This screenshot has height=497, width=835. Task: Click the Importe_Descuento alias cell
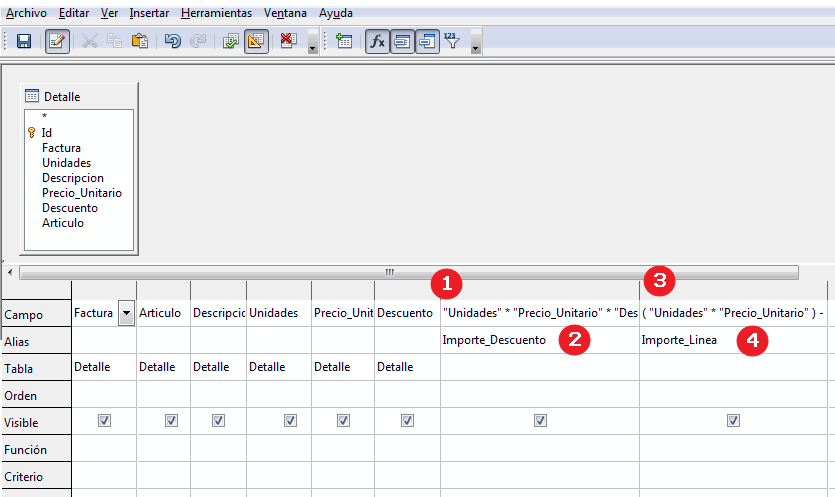540,340
